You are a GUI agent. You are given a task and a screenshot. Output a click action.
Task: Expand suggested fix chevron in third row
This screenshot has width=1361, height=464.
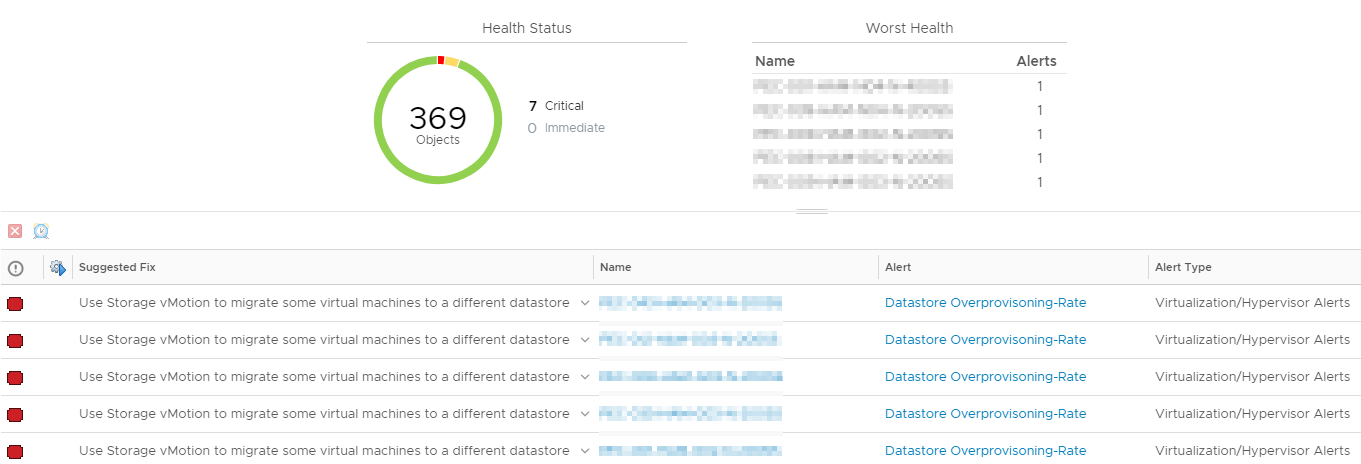tap(585, 377)
